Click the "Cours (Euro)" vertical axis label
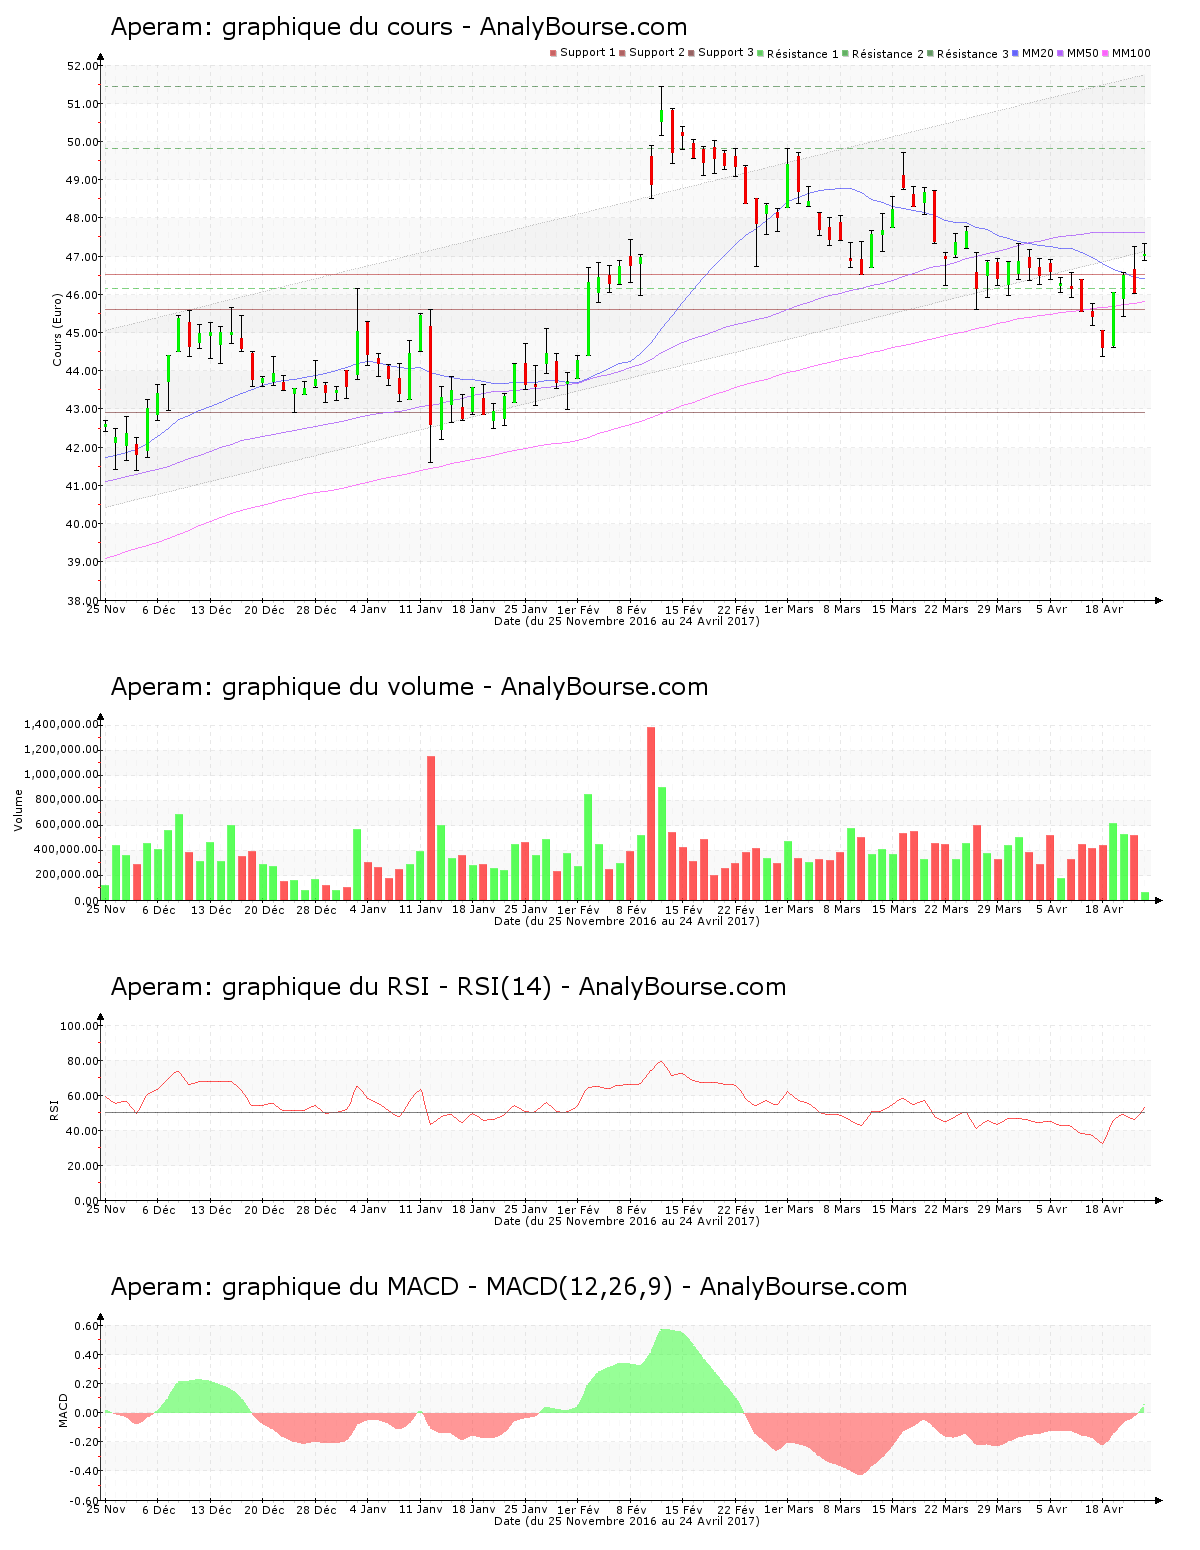1200x1550 pixels. [58, 330]
